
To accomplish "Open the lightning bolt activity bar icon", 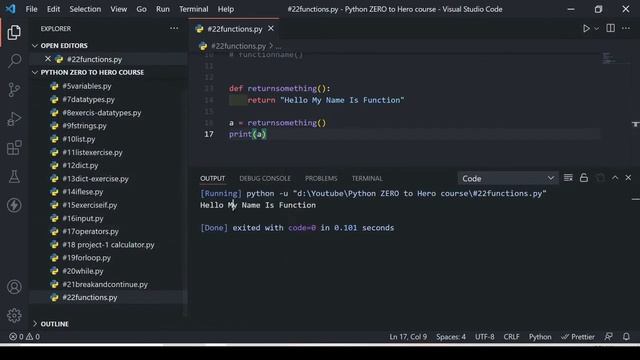I will click(14, 205).
